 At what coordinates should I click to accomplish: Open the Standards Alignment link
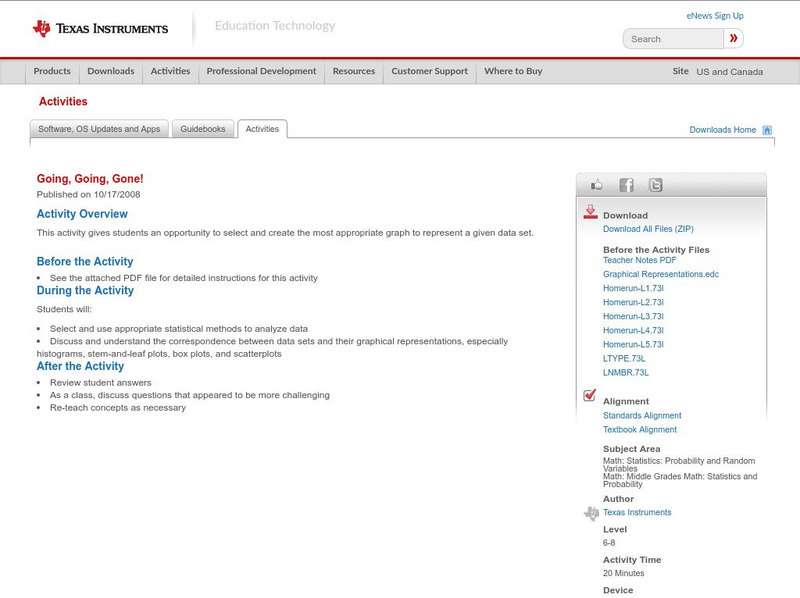tap(642, 416)
